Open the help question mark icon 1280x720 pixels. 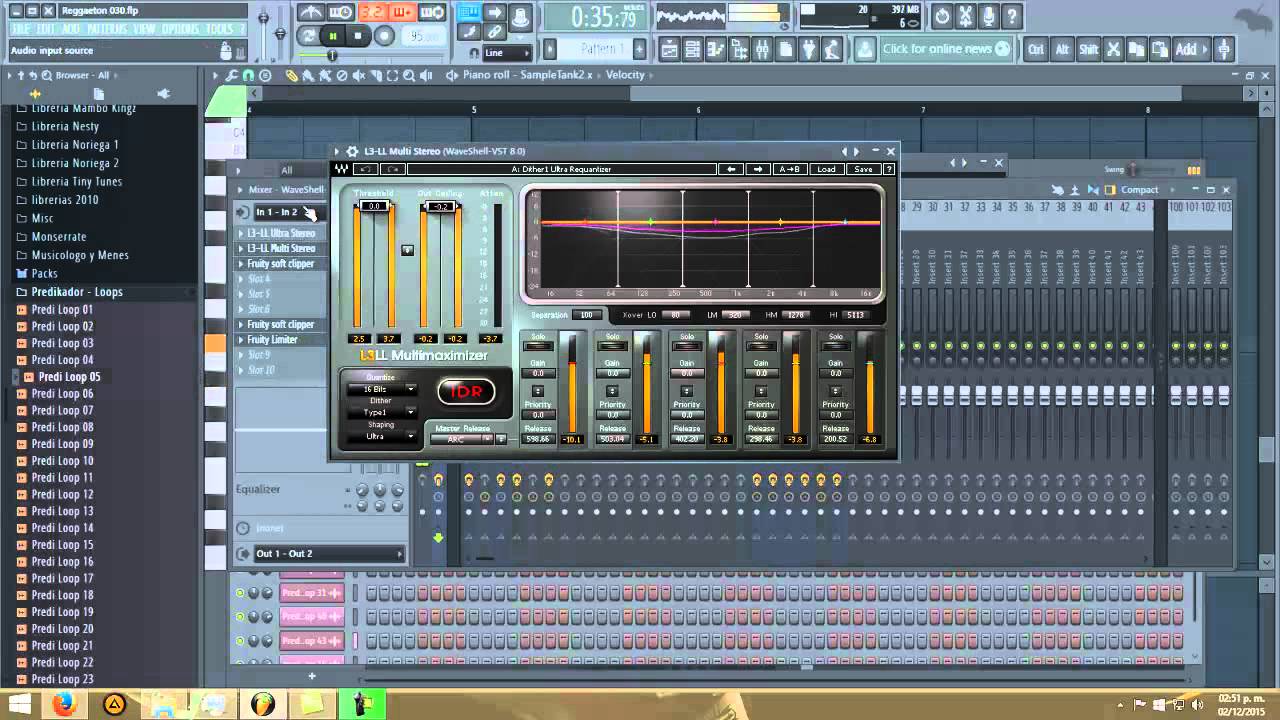pyautogui.click(x=1012, y=16)
